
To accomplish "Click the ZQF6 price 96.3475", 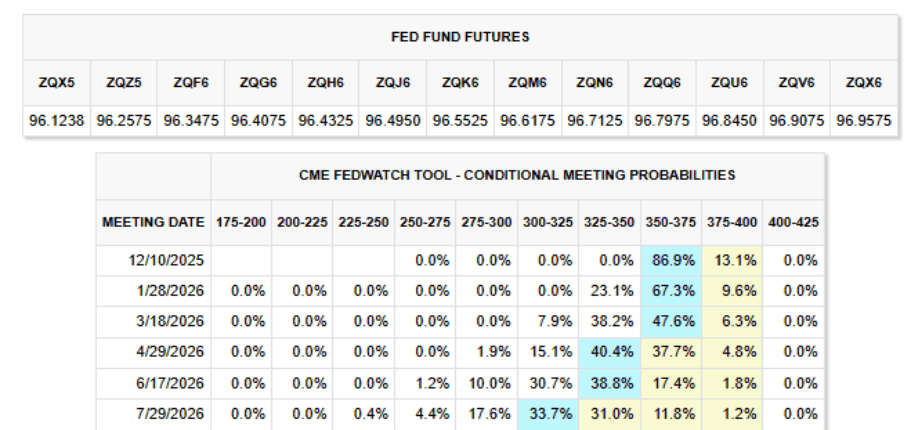I will (191, 118).
